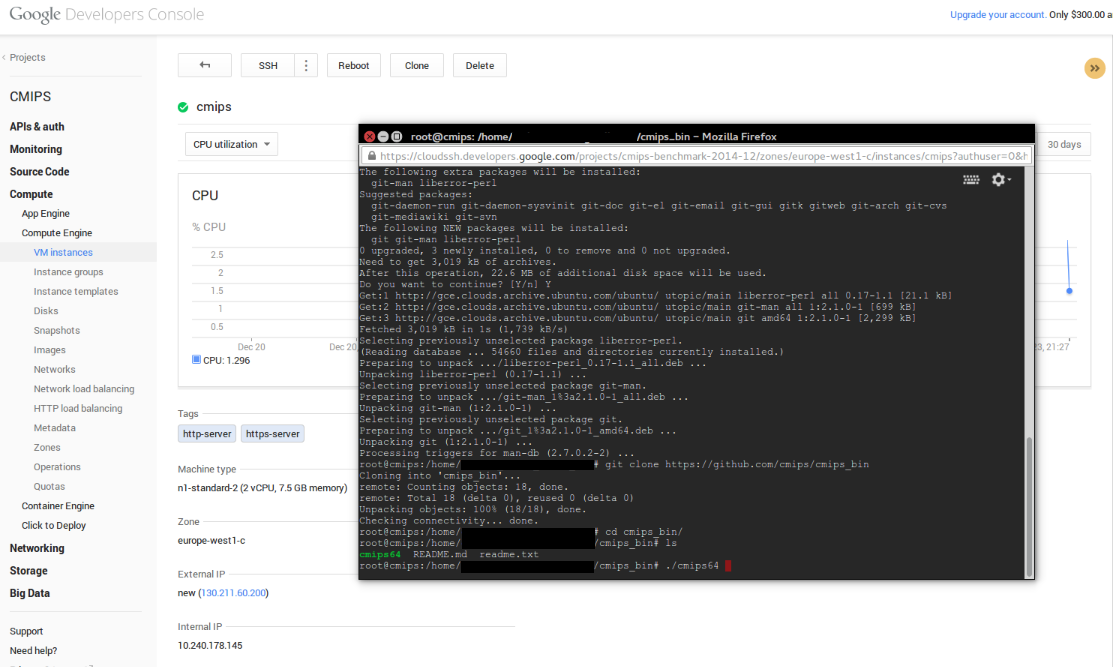Image resolution: width=1113 pixels, height=667 pixels.
Task: Open Metadata in the sidebar
Action: (x=55, y=428)
